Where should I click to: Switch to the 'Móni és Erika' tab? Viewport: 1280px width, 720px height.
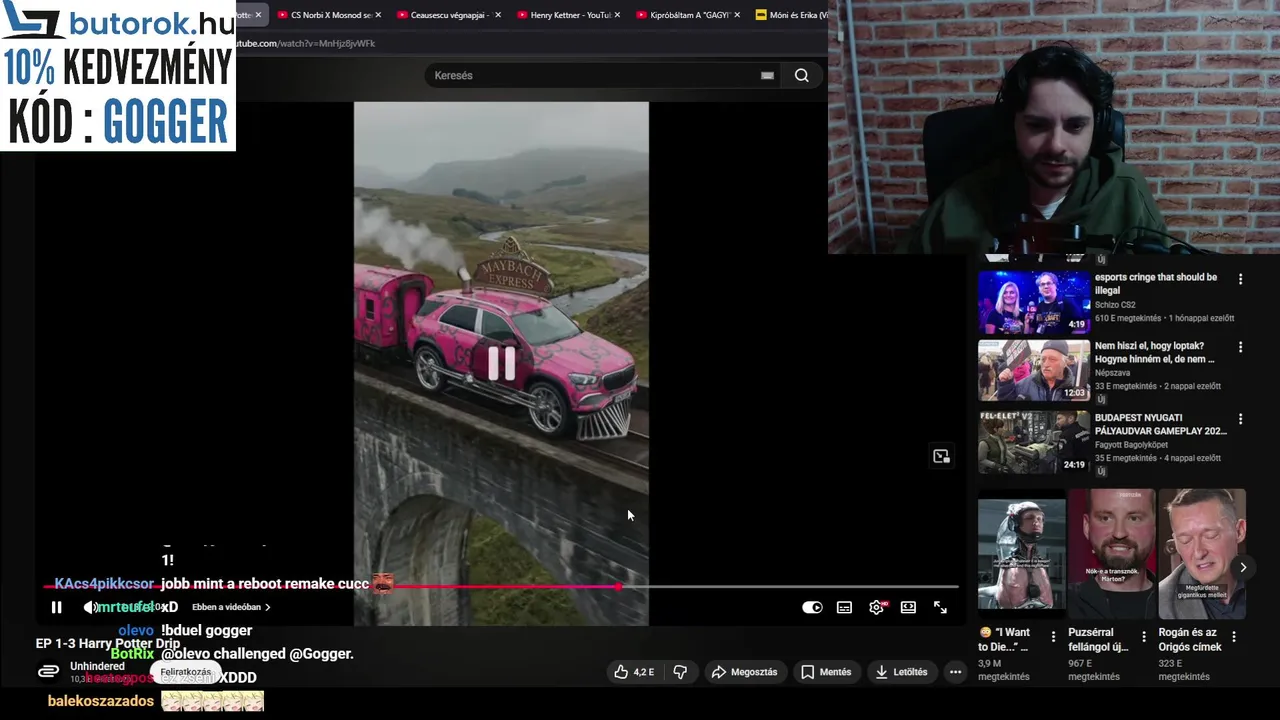(790, 15)
